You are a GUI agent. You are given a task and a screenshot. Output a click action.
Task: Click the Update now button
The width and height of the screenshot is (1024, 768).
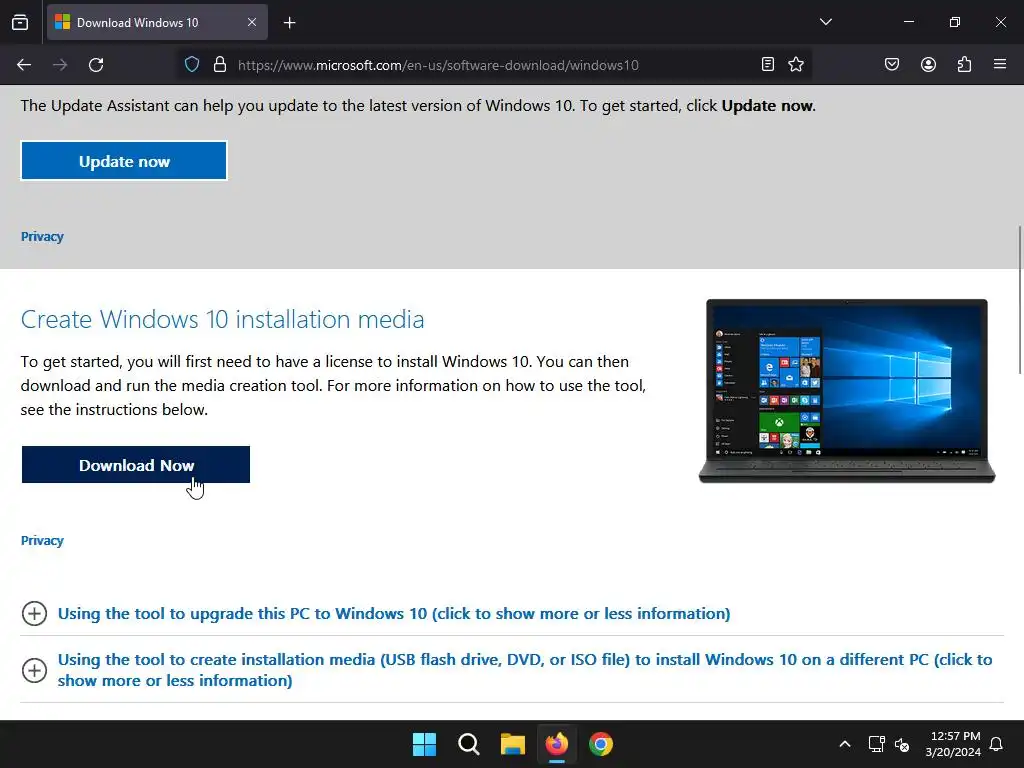coord(124,161)
